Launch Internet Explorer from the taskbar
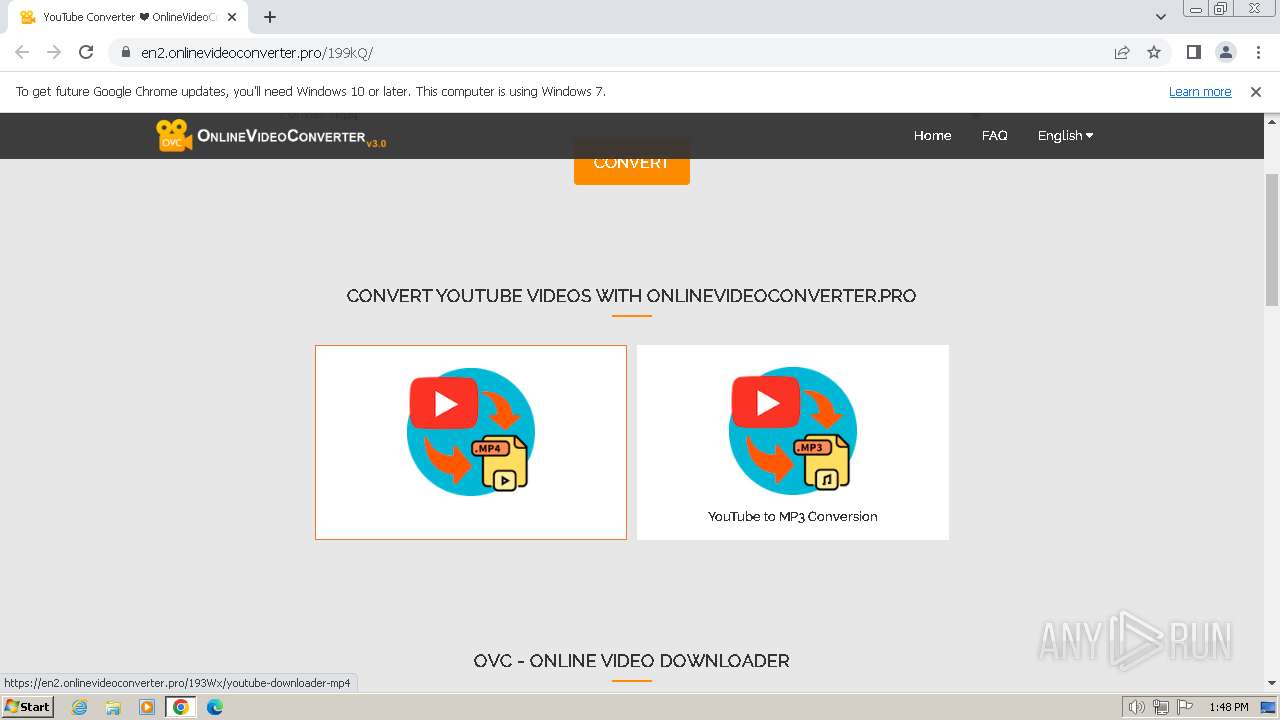The height and width of the screenshot is (720, 1280). pos(80,707)
